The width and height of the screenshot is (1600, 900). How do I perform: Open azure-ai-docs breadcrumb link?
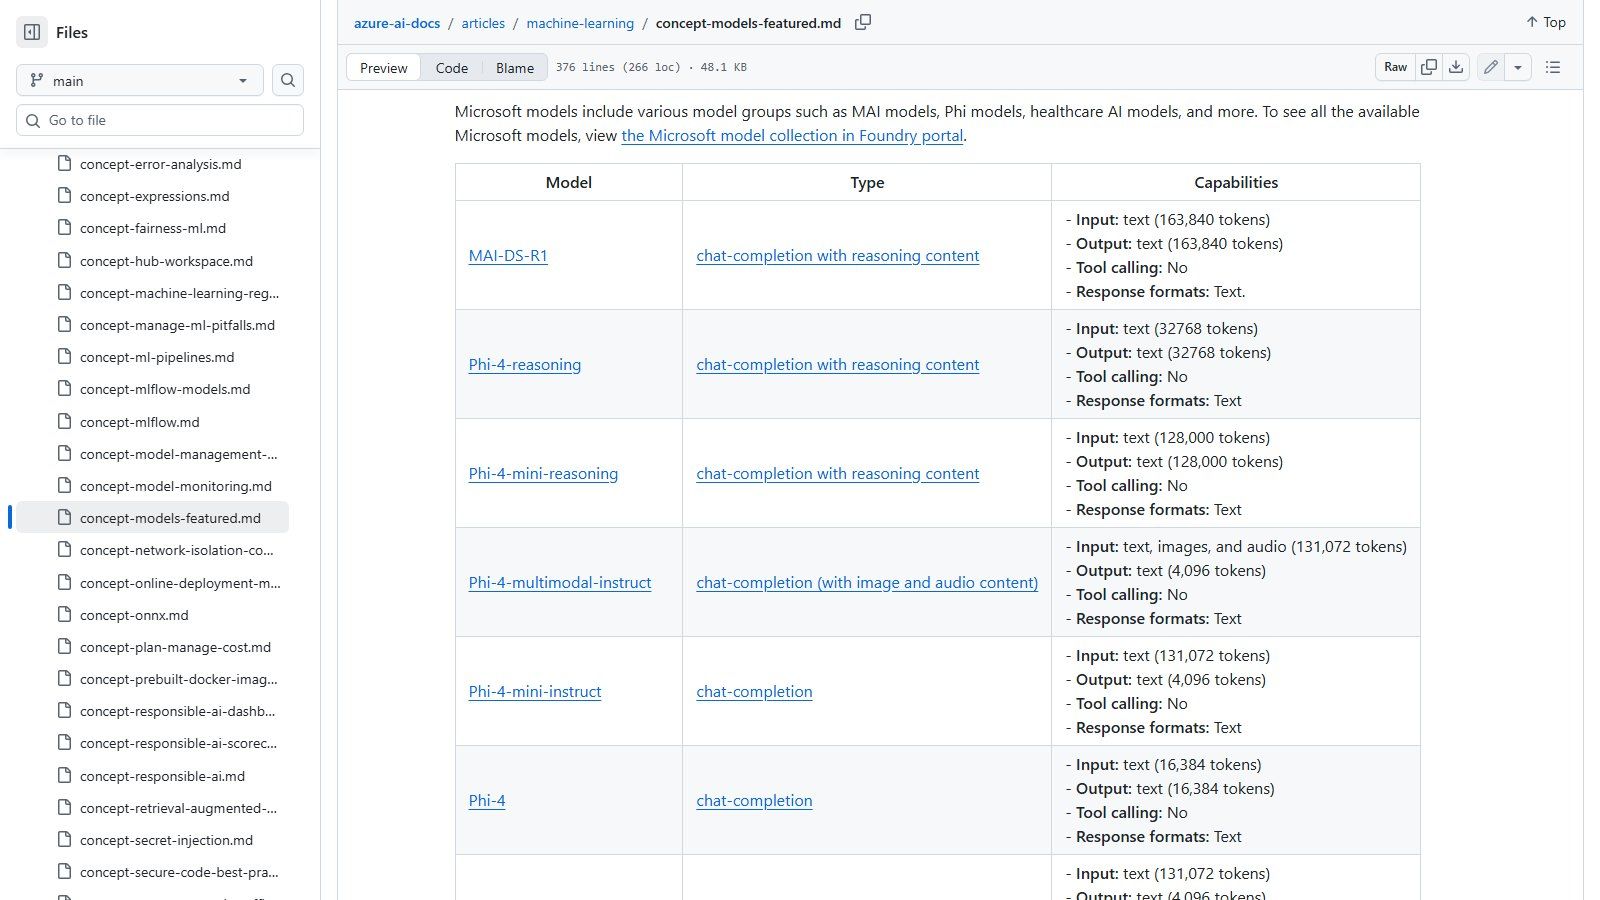(x=397, y=23)
